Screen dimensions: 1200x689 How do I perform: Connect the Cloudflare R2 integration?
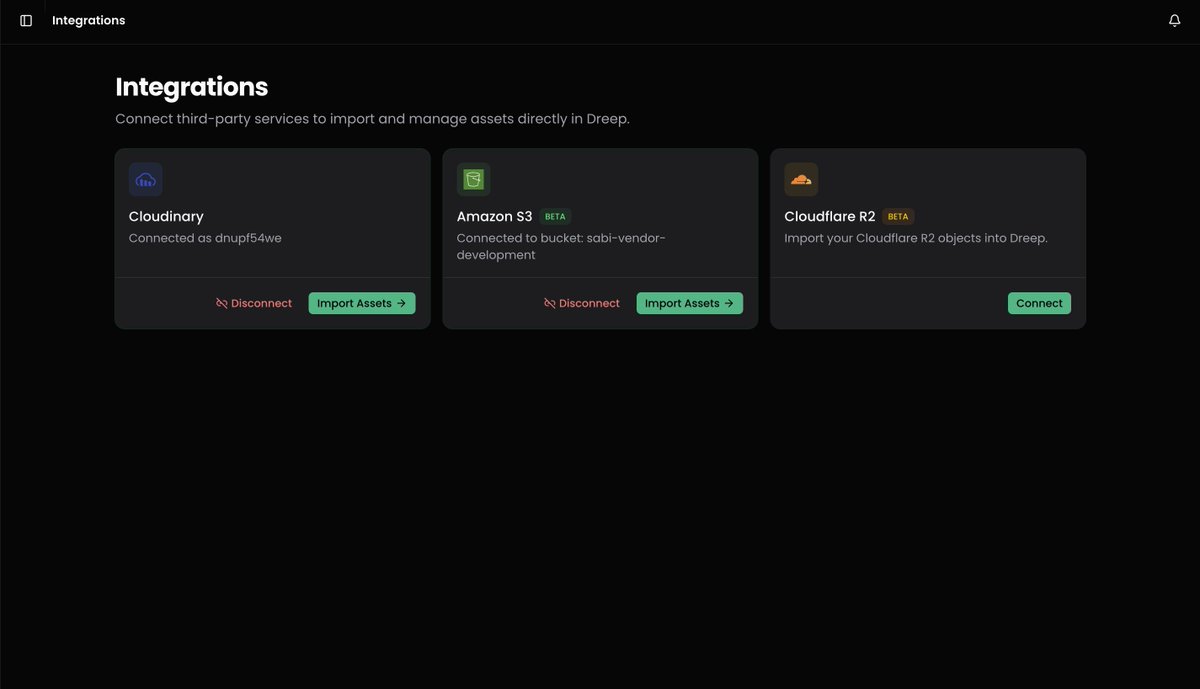[x=1039, y=303]
